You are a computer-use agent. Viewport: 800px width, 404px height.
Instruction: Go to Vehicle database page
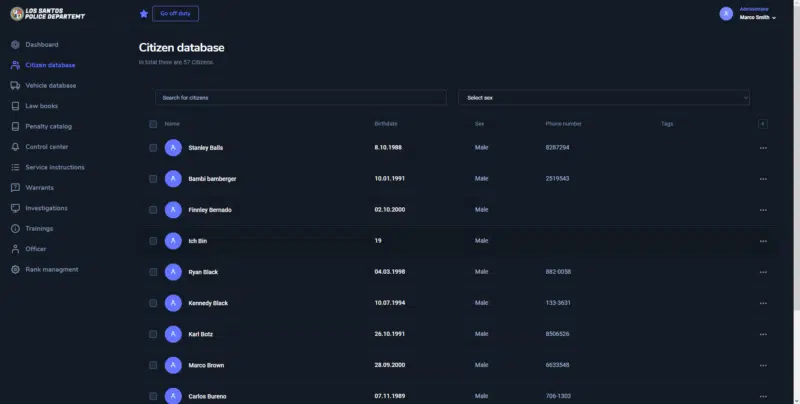(x=51, y=86)
